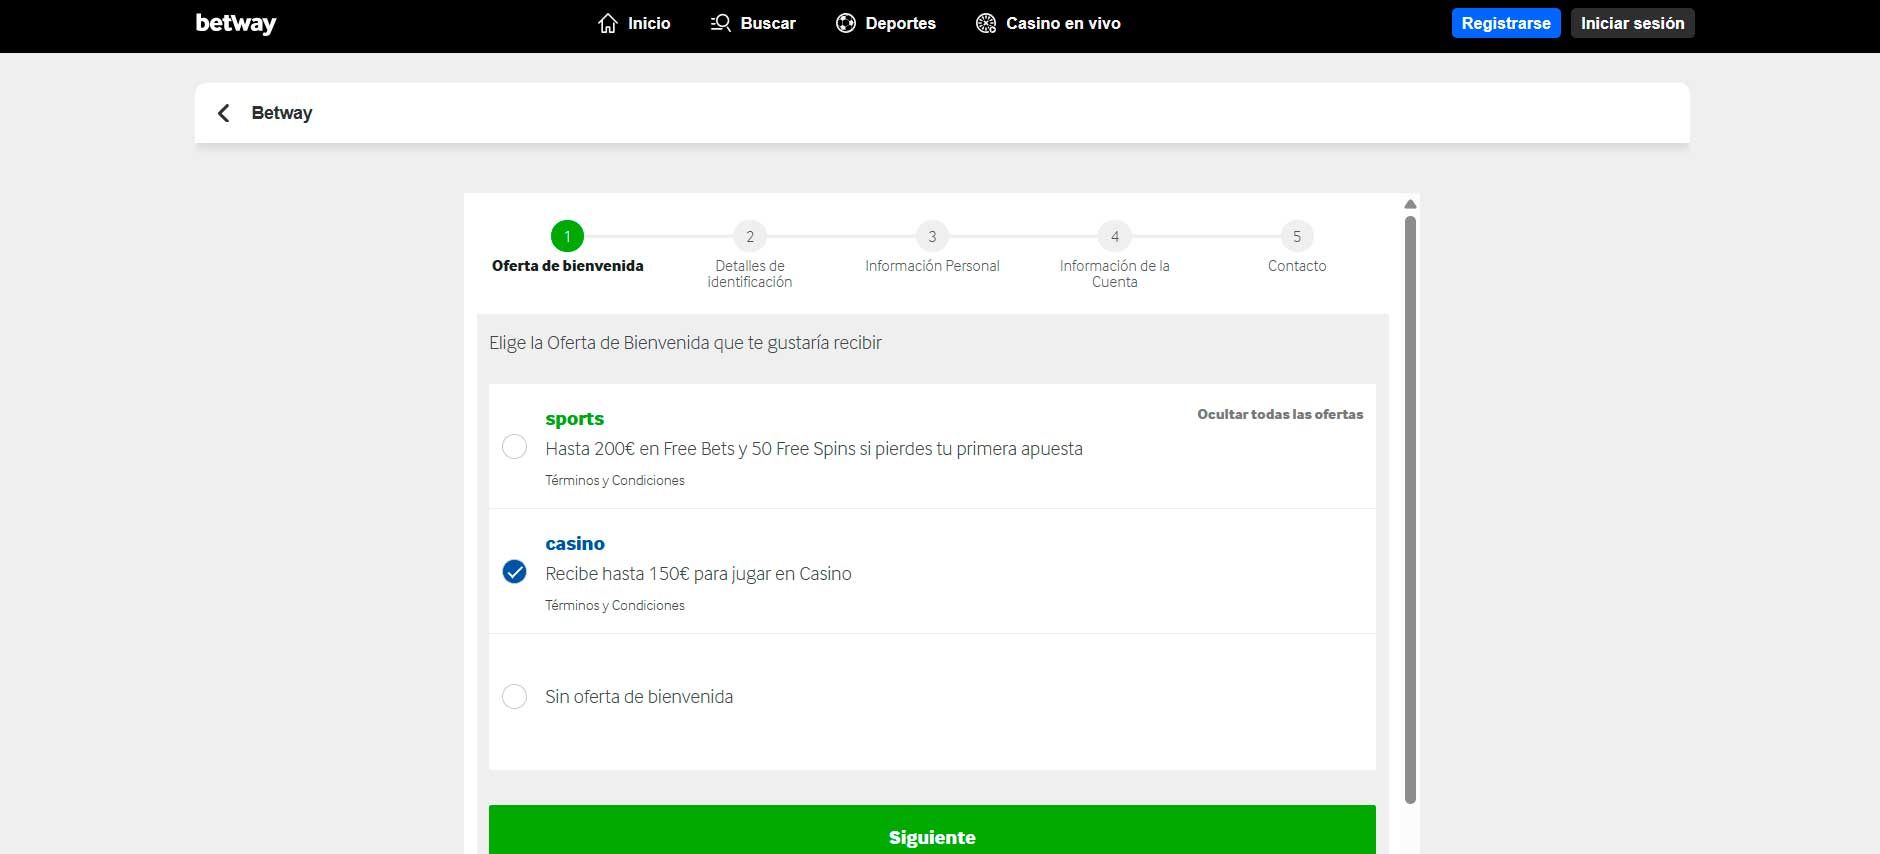Image resolution: width=1880 pixels, height=854 pixels.
Task: Click the green Siguiente button
Action: point(932,830)
